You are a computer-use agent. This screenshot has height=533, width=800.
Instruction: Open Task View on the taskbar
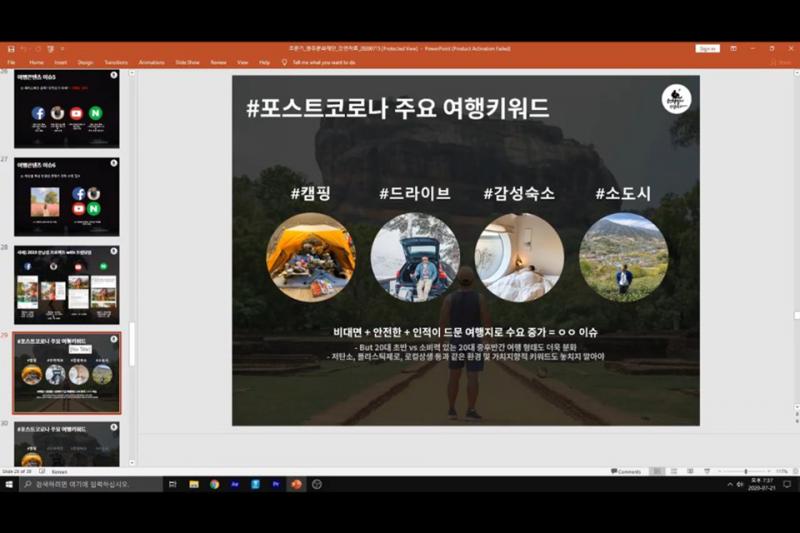pyautogui.click(x=172, y=484)
